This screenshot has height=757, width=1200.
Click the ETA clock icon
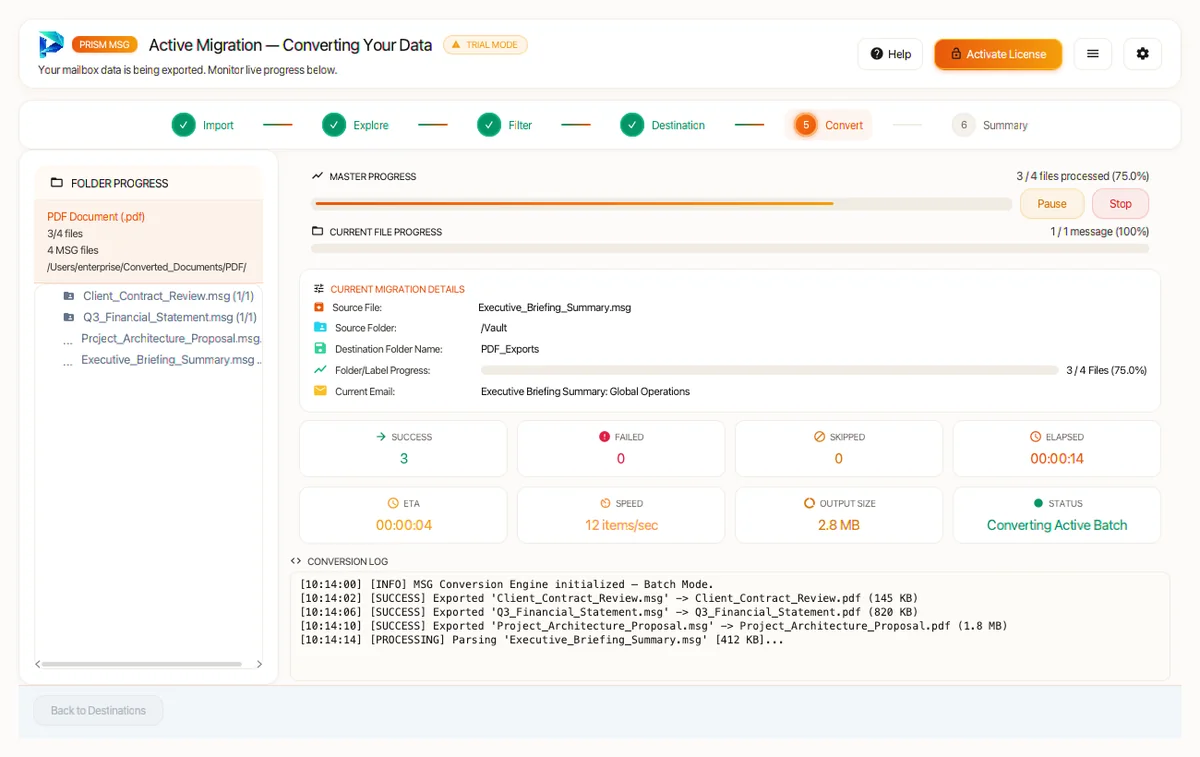coord(393,503)
